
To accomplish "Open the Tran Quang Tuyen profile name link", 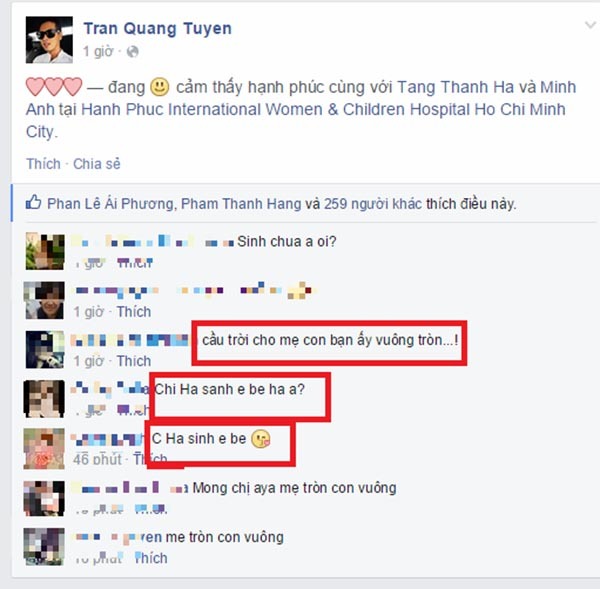I will pos(158,29).
